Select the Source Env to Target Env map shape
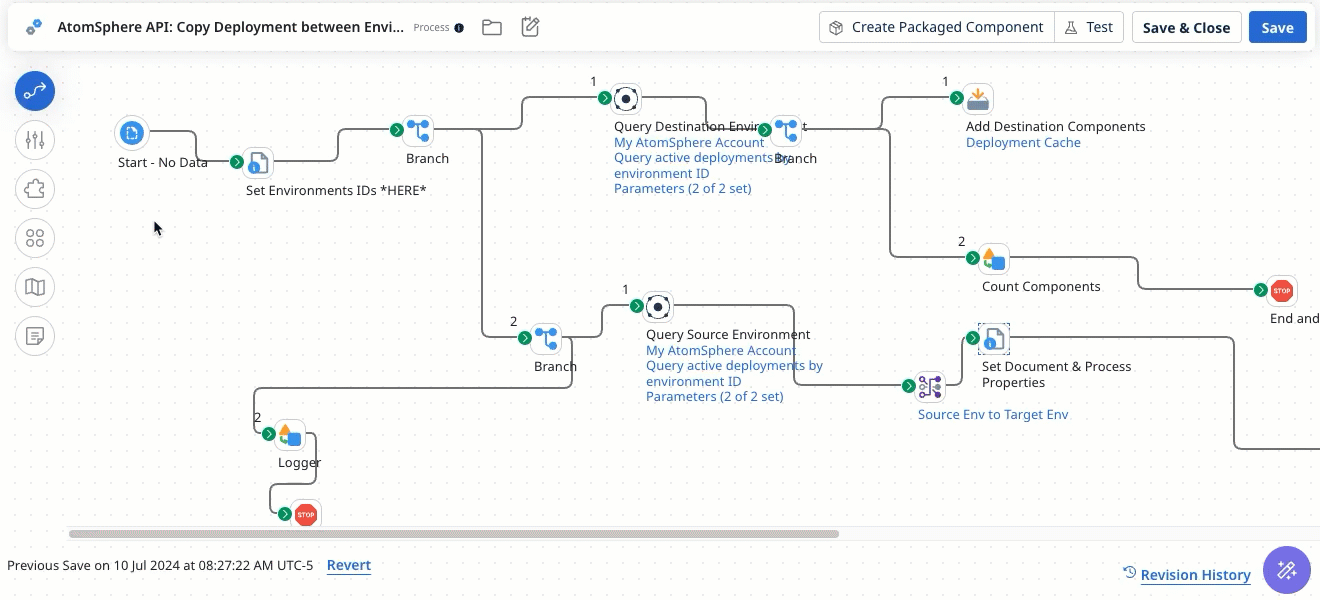This screenshot has height=600, width=1320. pos(930,386)
